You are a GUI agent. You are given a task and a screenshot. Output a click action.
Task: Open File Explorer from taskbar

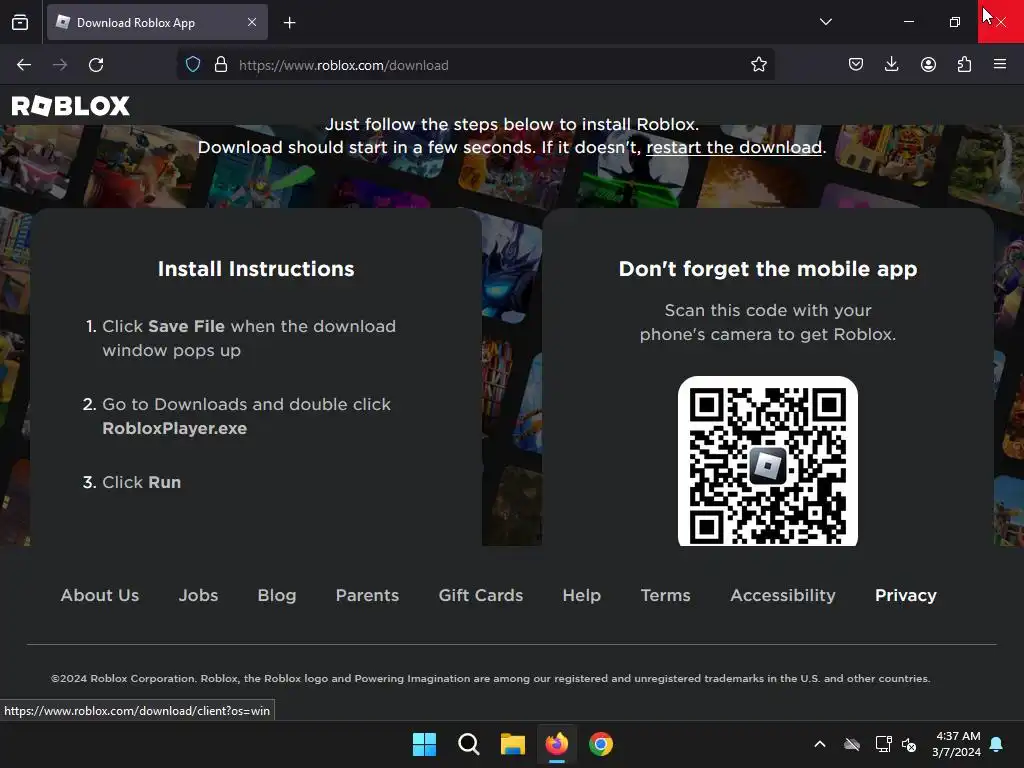tap(513, 744)
